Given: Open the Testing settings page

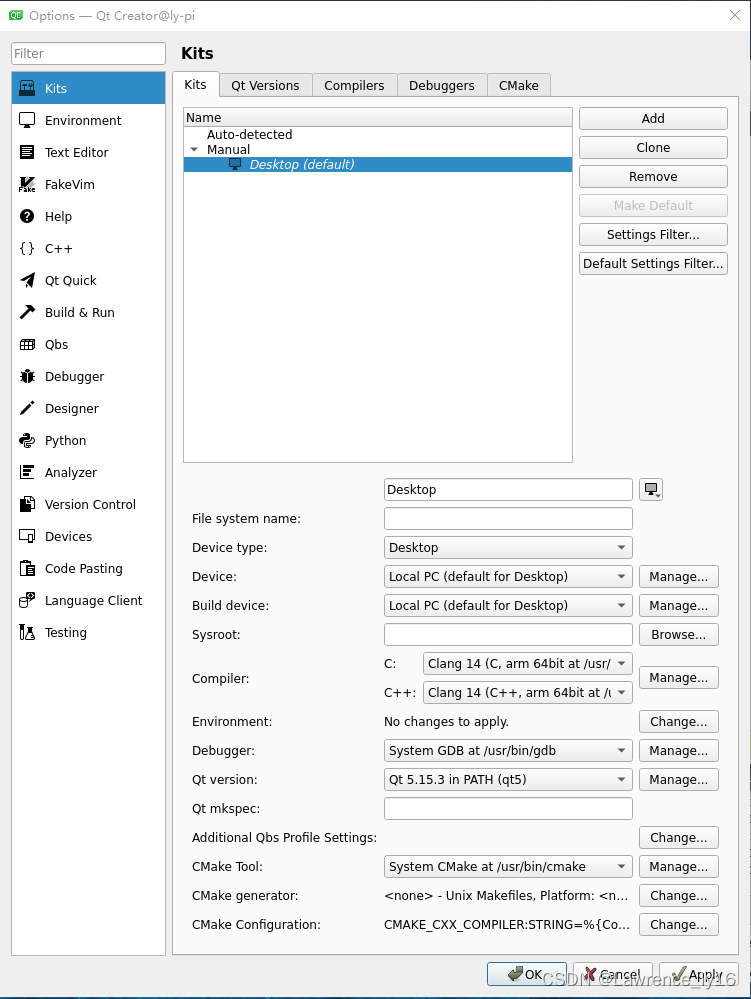Looking at the screenshot, I should [64, 632].
